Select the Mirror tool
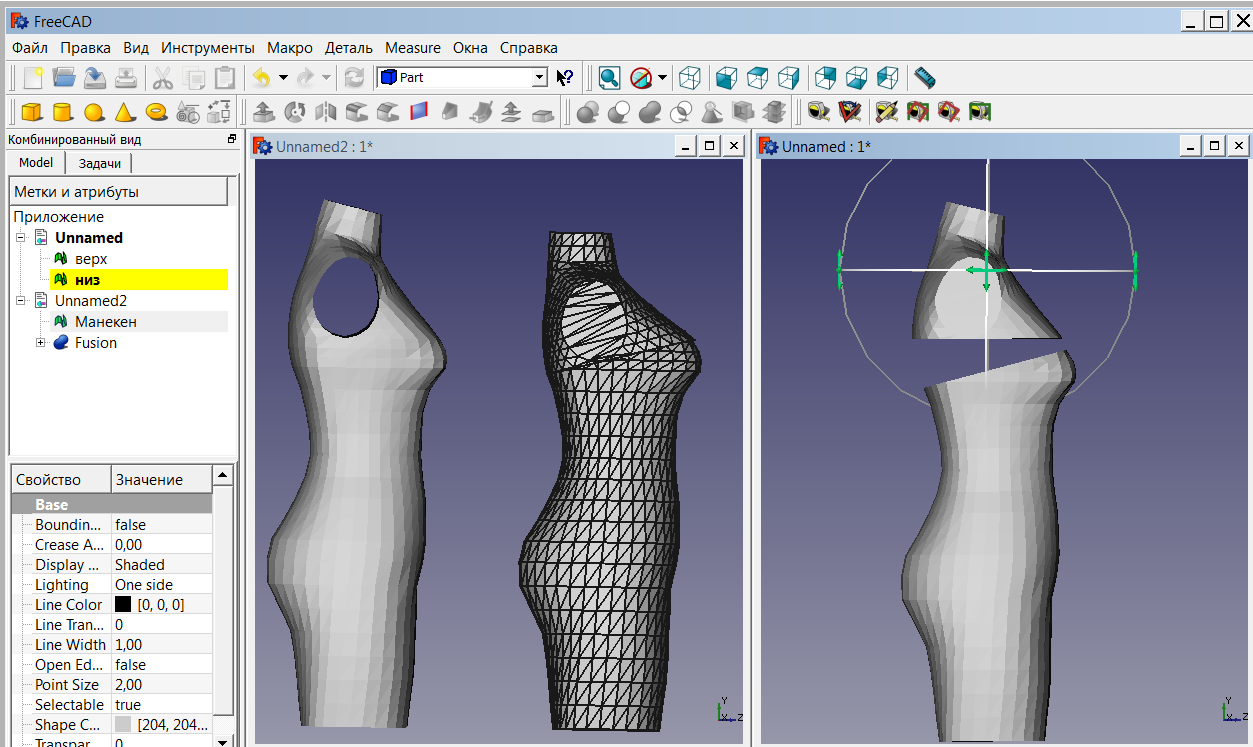1253x747 pixels. (326, 111)
